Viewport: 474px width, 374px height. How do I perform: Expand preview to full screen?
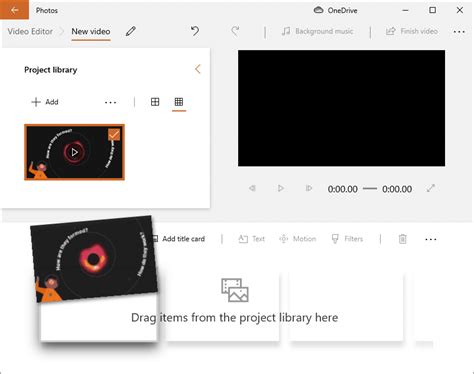(x=431, y=188)
